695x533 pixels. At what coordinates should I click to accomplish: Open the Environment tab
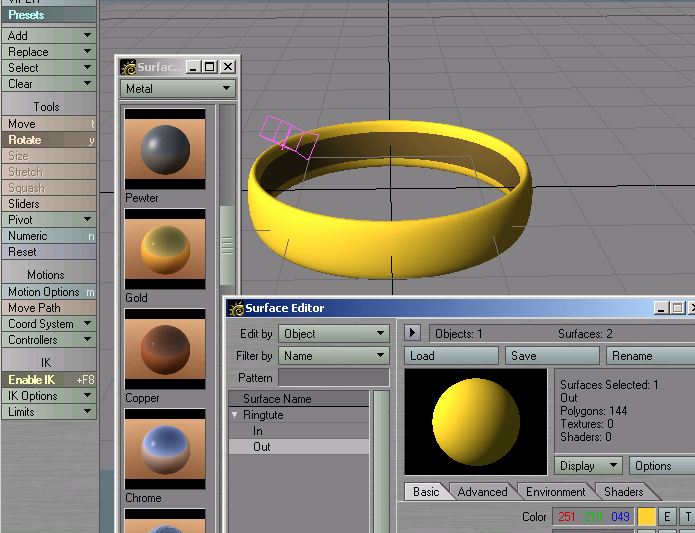point(556,492)
